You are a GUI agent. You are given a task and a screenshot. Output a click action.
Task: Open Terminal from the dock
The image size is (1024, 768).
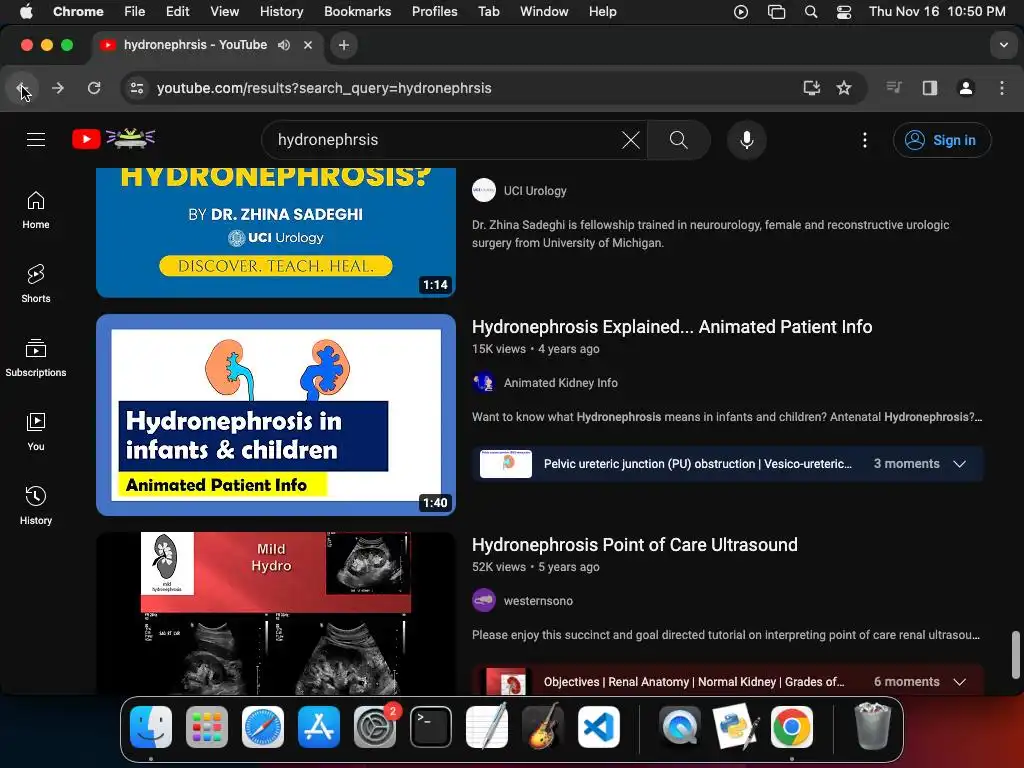coord(430,727)
